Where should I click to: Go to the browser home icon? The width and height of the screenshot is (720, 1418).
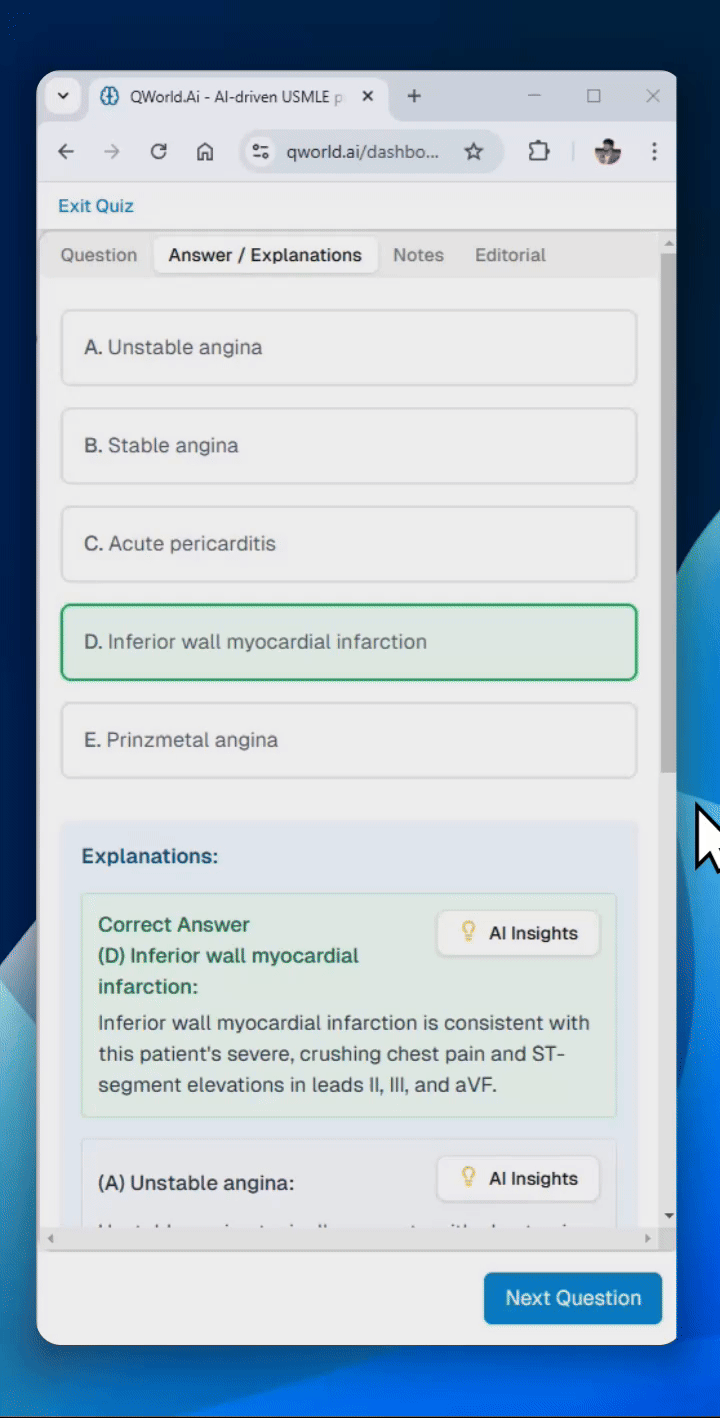point(205,151)
